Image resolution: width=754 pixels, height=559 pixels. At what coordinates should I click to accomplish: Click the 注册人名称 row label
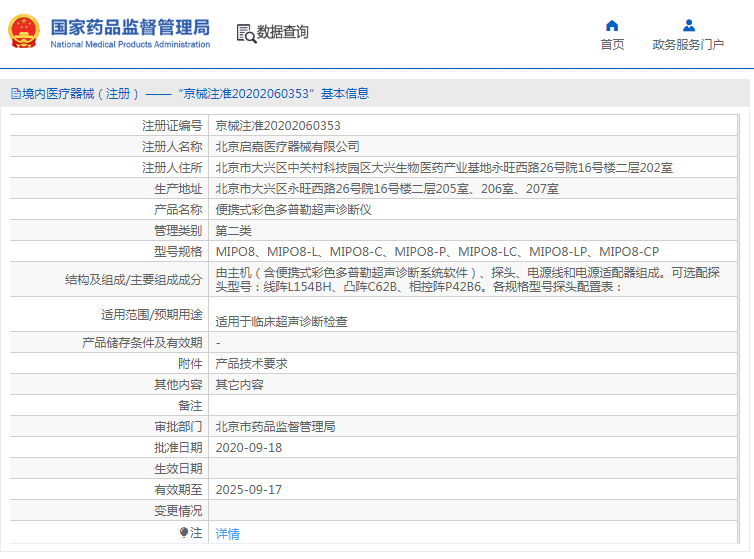tap(172, 147)
